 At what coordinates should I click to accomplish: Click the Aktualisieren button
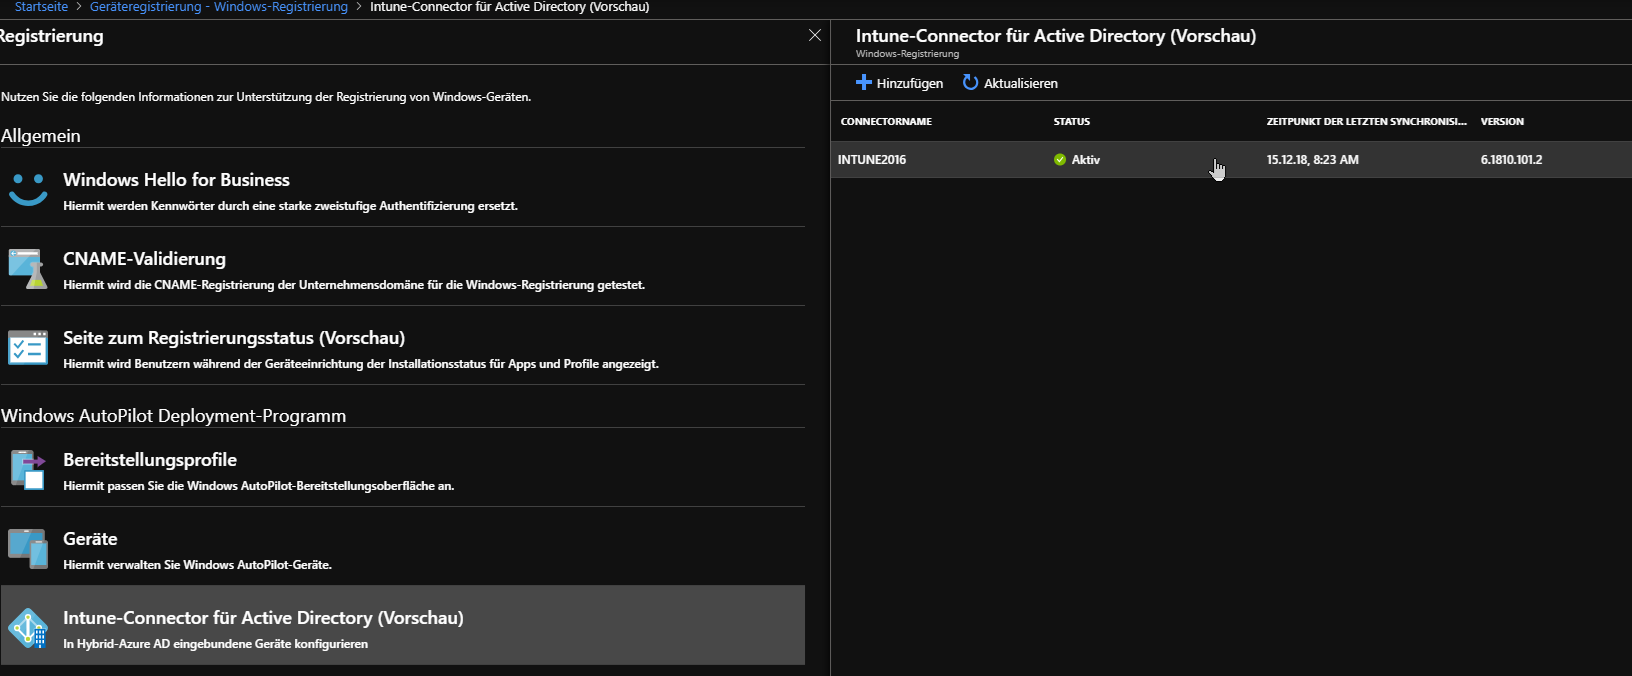(1010, 83)
